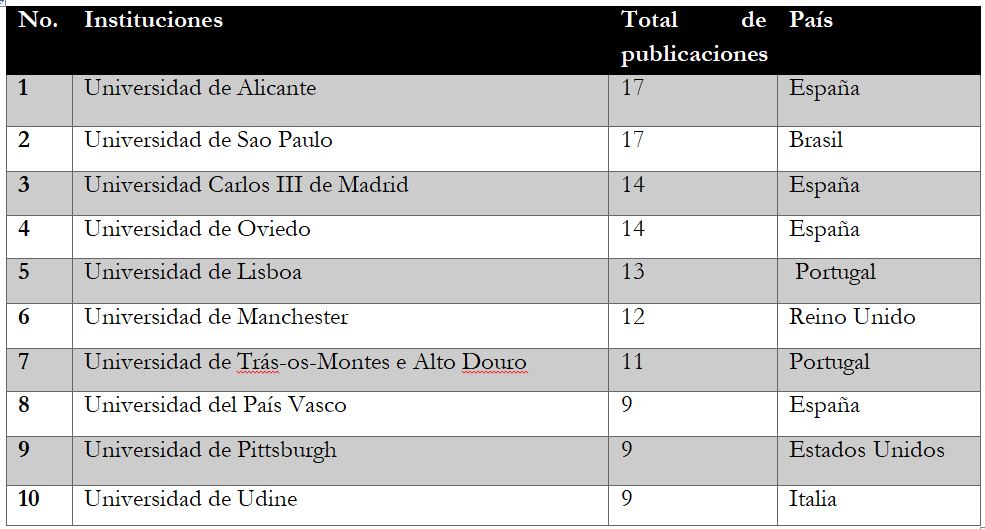
Task: Click the Universidad de Alicante cell
Action: (340, 101)
